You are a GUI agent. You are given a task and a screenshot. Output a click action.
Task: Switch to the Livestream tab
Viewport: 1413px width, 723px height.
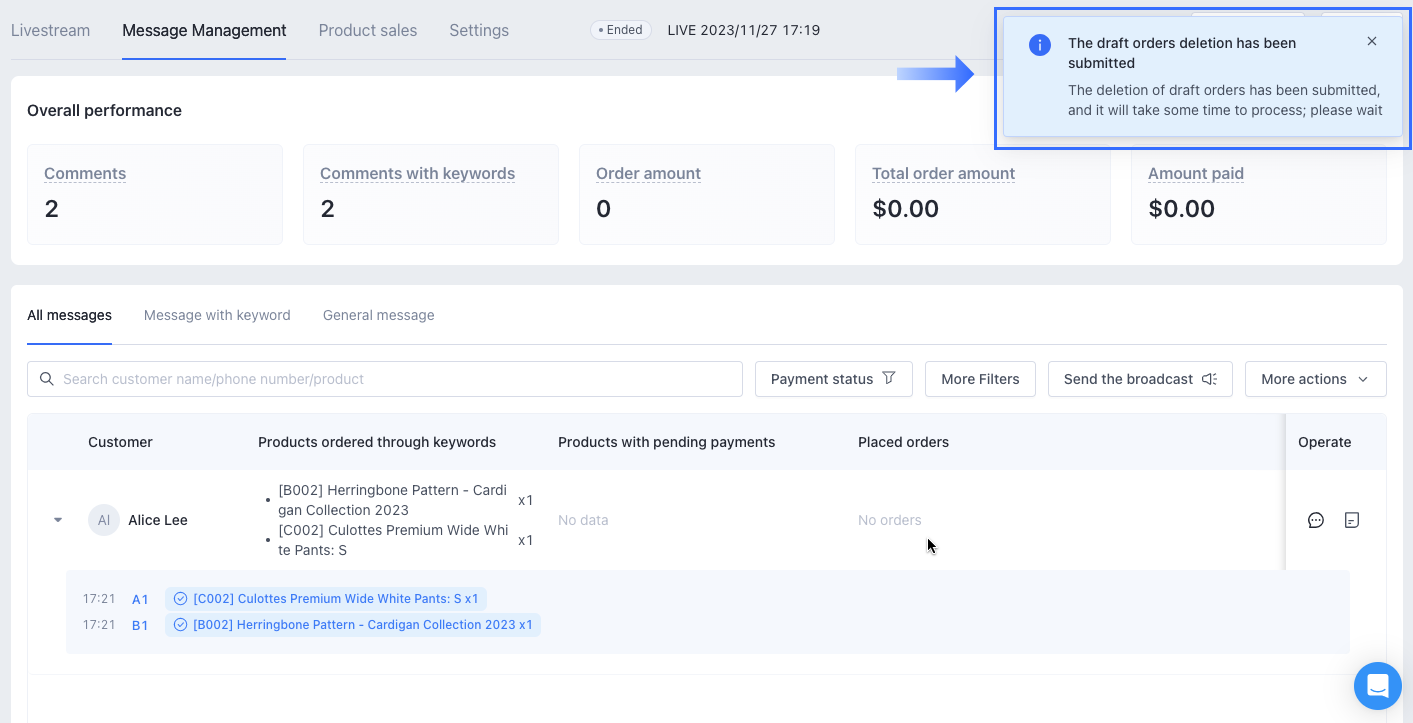(50, 30)
